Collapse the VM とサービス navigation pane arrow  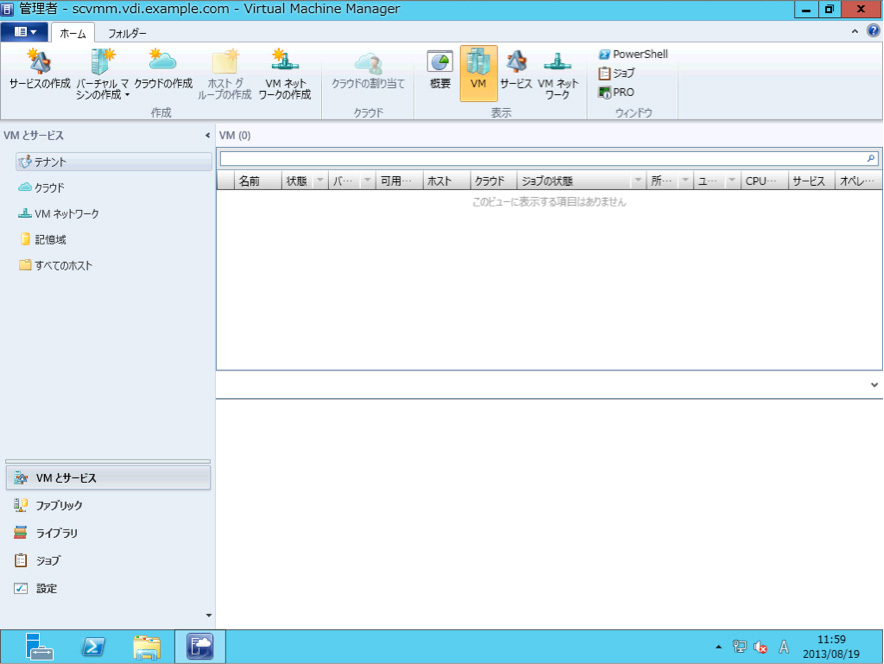[x=207, y=135]
